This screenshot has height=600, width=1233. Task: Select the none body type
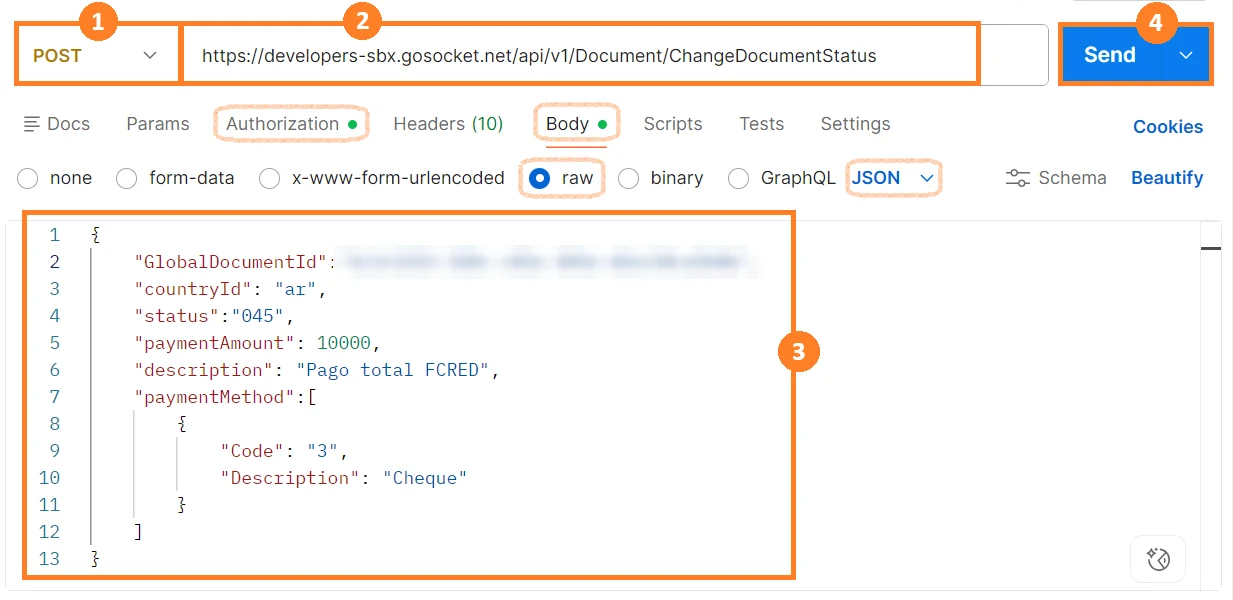(x=28, y=179)
